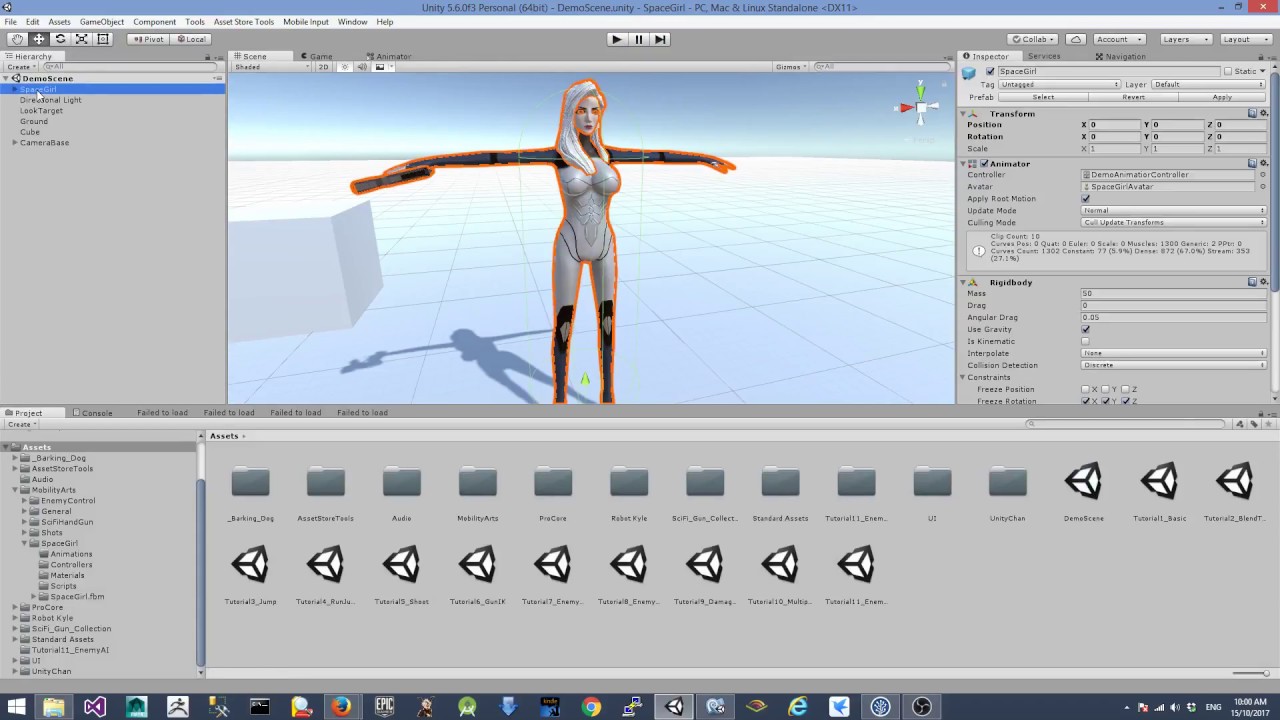Open Culling Mode dropdown
The width and height of the screenshot is (1280, 720).
coord(1174,223)
